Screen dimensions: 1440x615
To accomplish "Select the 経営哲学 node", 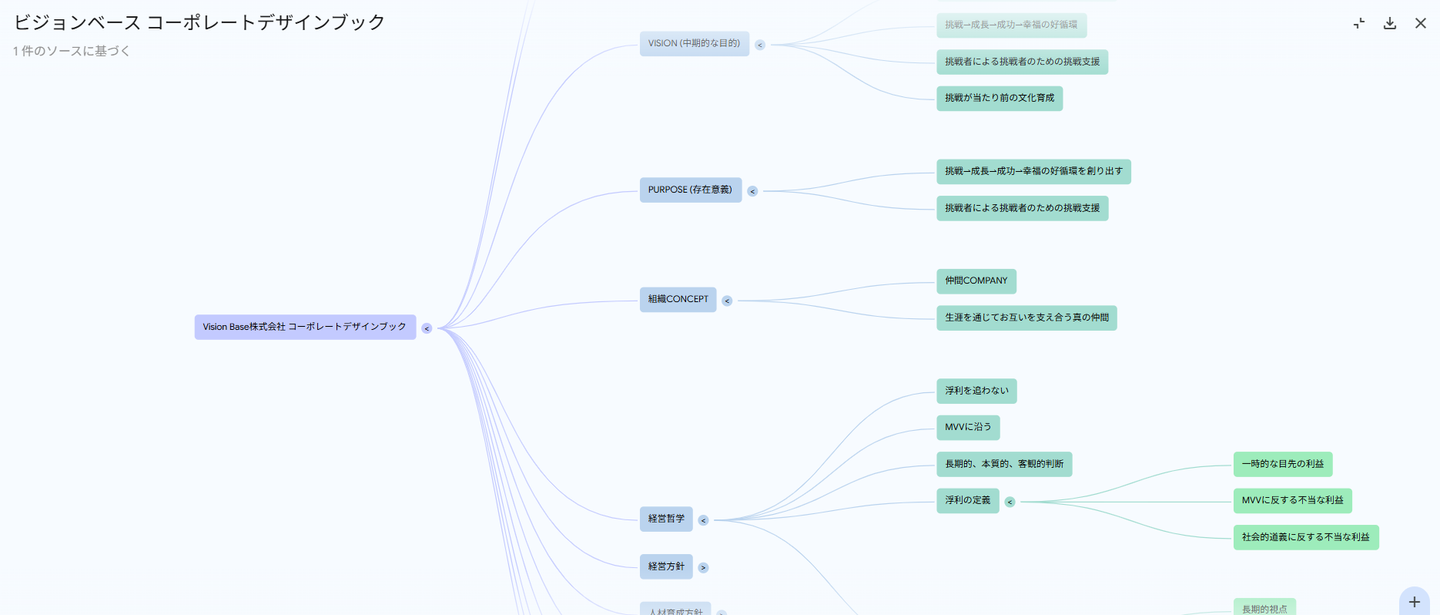I will (666, 519).
